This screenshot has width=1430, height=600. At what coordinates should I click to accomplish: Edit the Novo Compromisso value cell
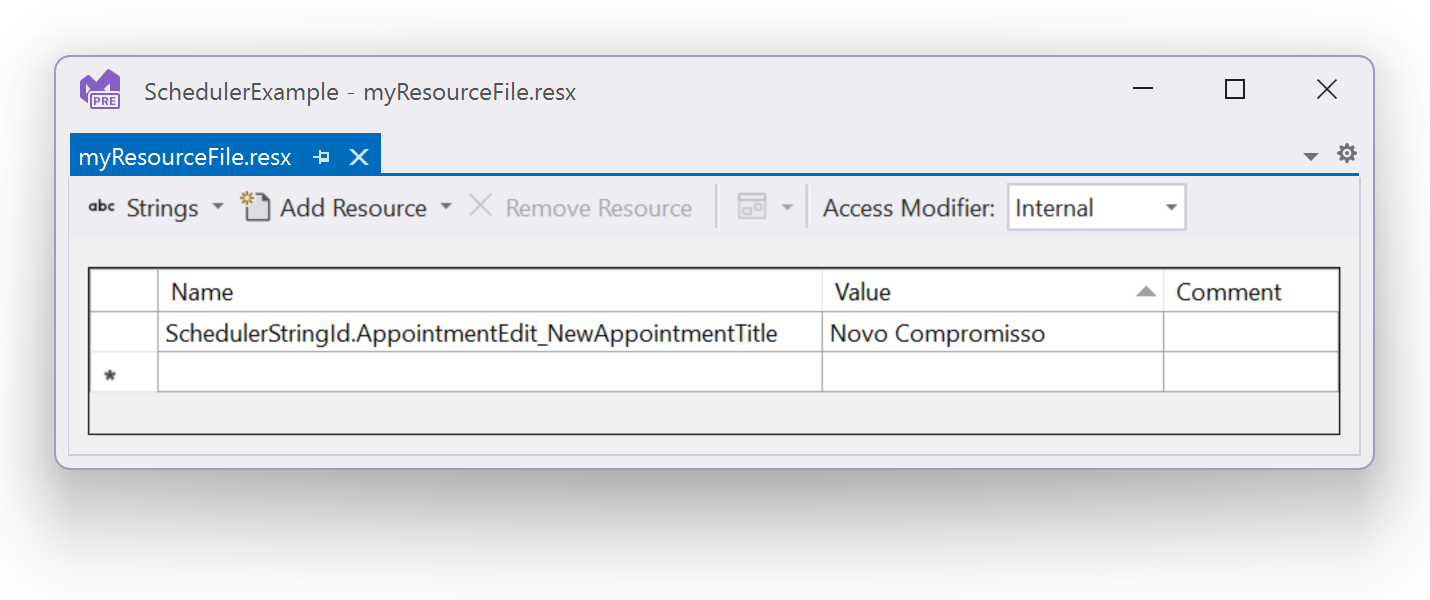pyautogui.click(x=992, y=333)
